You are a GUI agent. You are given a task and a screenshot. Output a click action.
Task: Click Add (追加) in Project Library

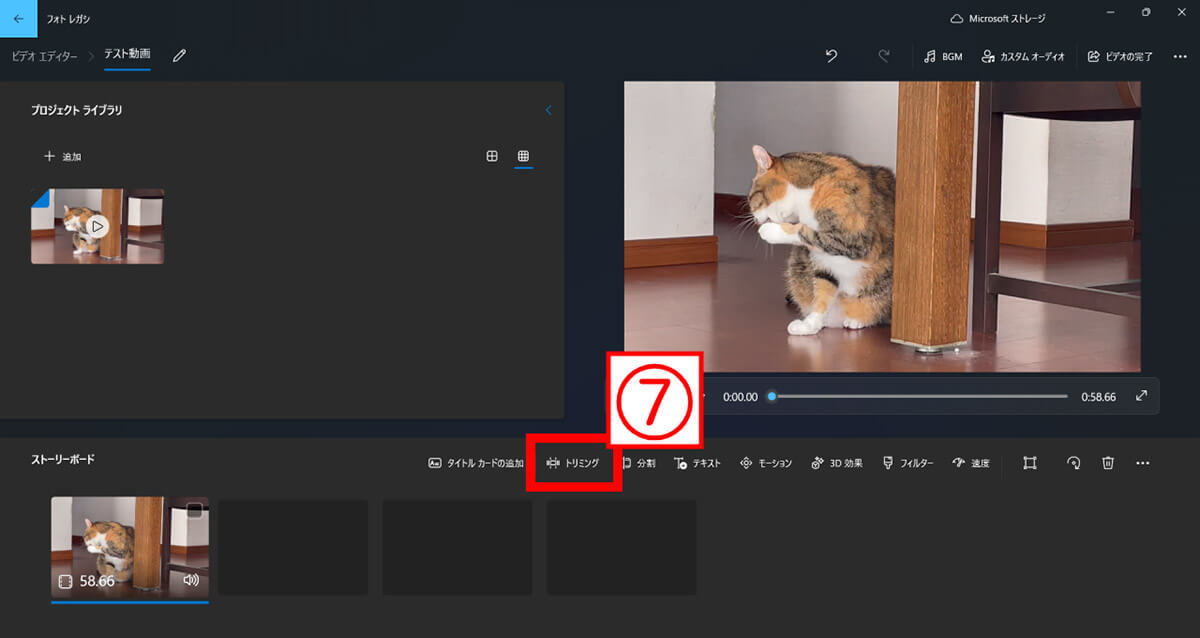(62, 157)
